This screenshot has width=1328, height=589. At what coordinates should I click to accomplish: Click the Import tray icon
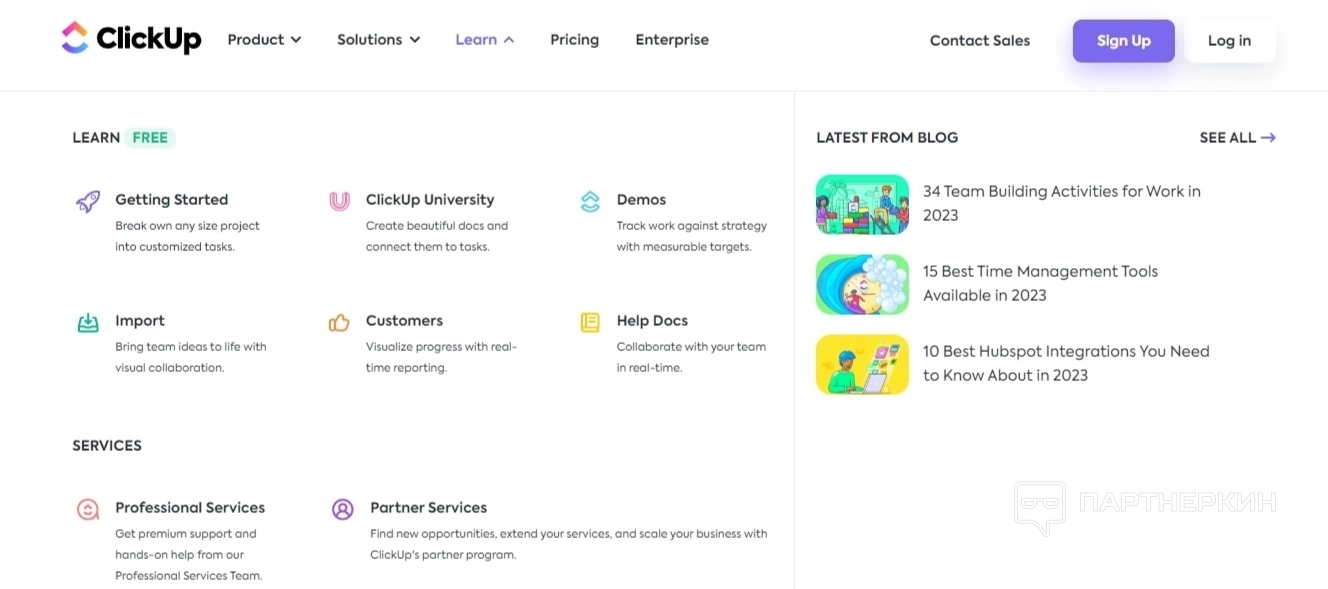point(88,322)
